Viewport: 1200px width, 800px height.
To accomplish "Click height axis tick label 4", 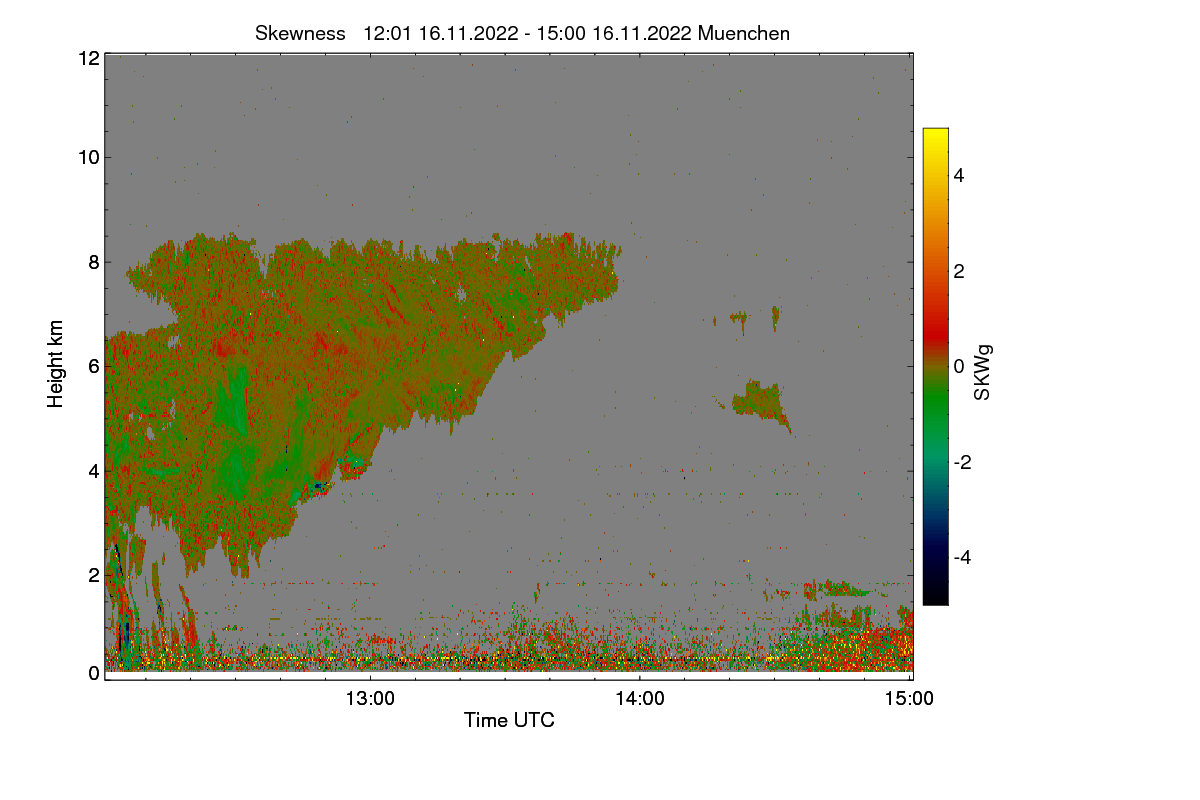I will (x=93, y=470).
